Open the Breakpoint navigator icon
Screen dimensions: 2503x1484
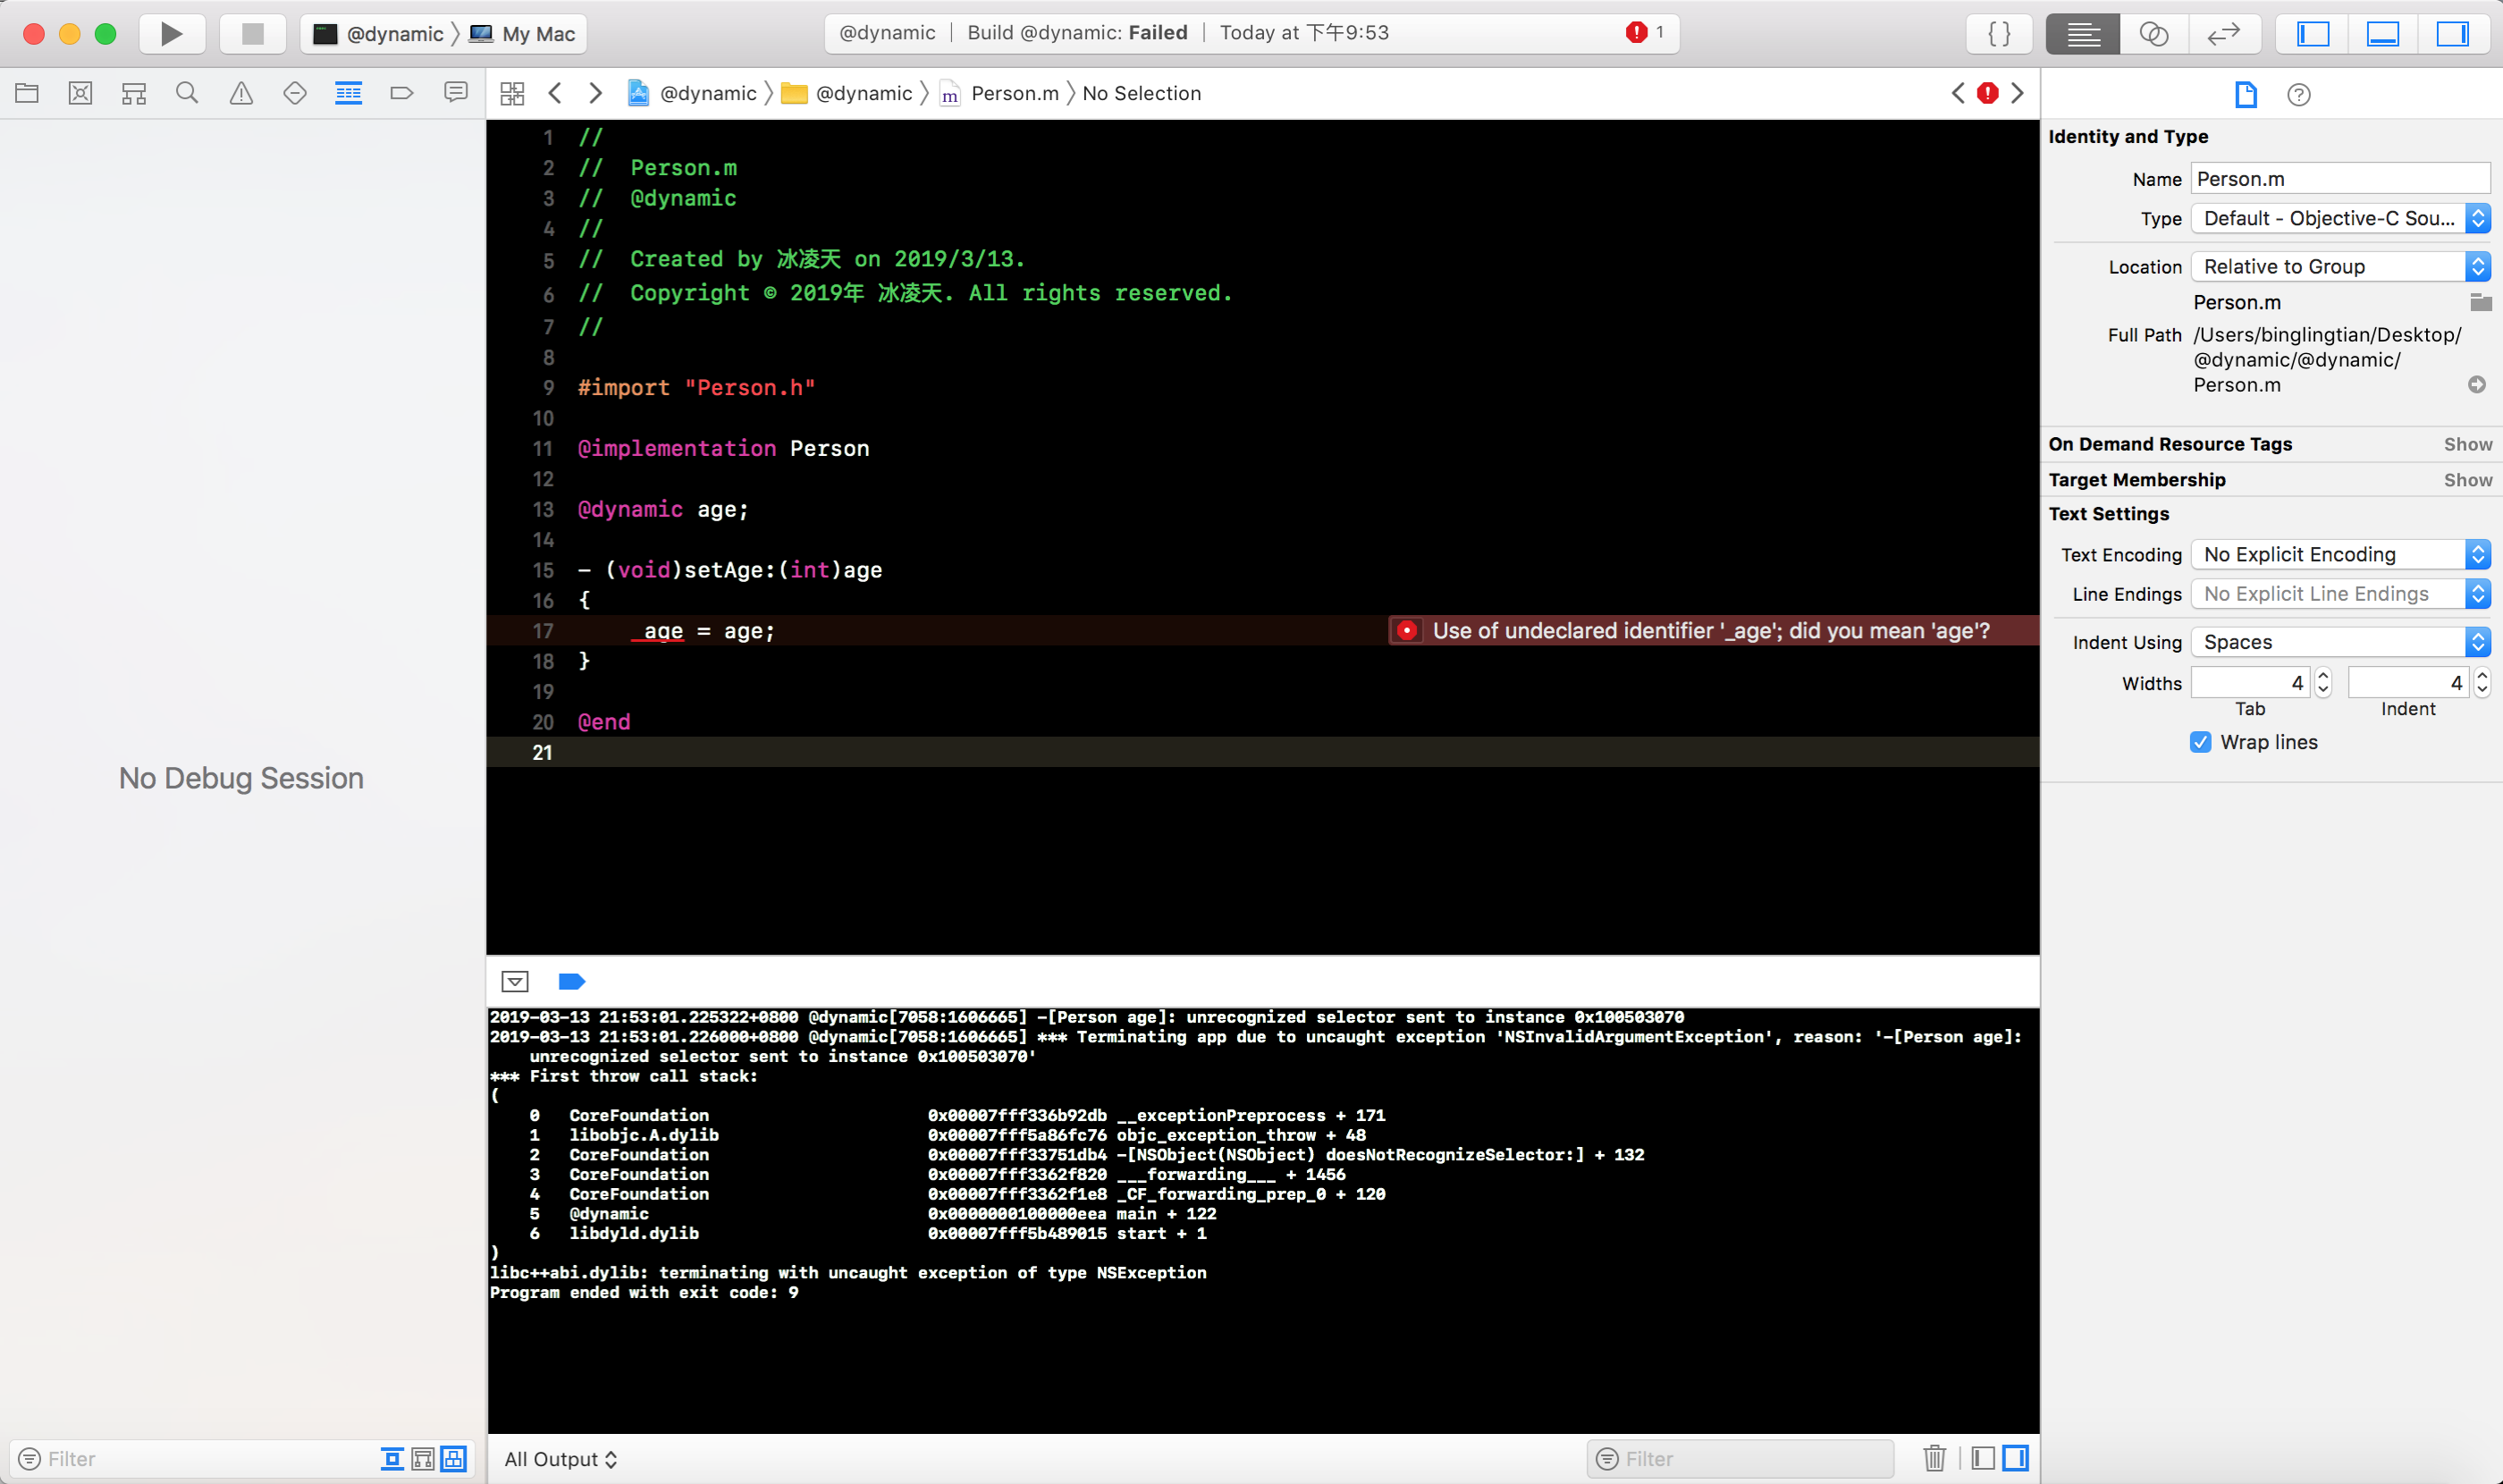point(401,93)
